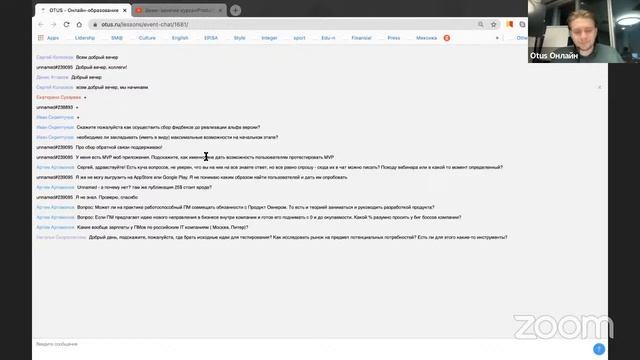Open the orange extension icon in the toolbar
640x360 pixels.
tap(509, 24)
